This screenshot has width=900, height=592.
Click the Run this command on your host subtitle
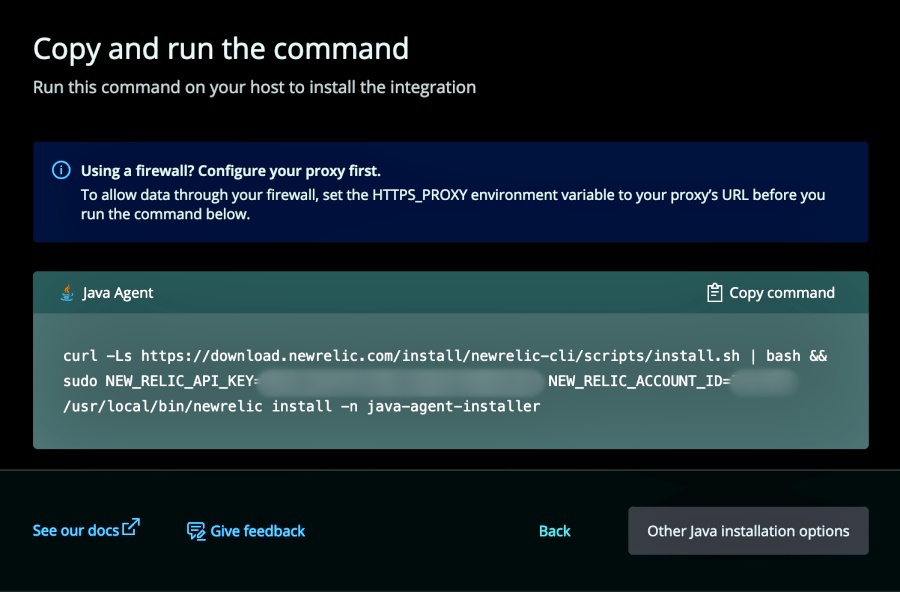click(x=254, y=87)
